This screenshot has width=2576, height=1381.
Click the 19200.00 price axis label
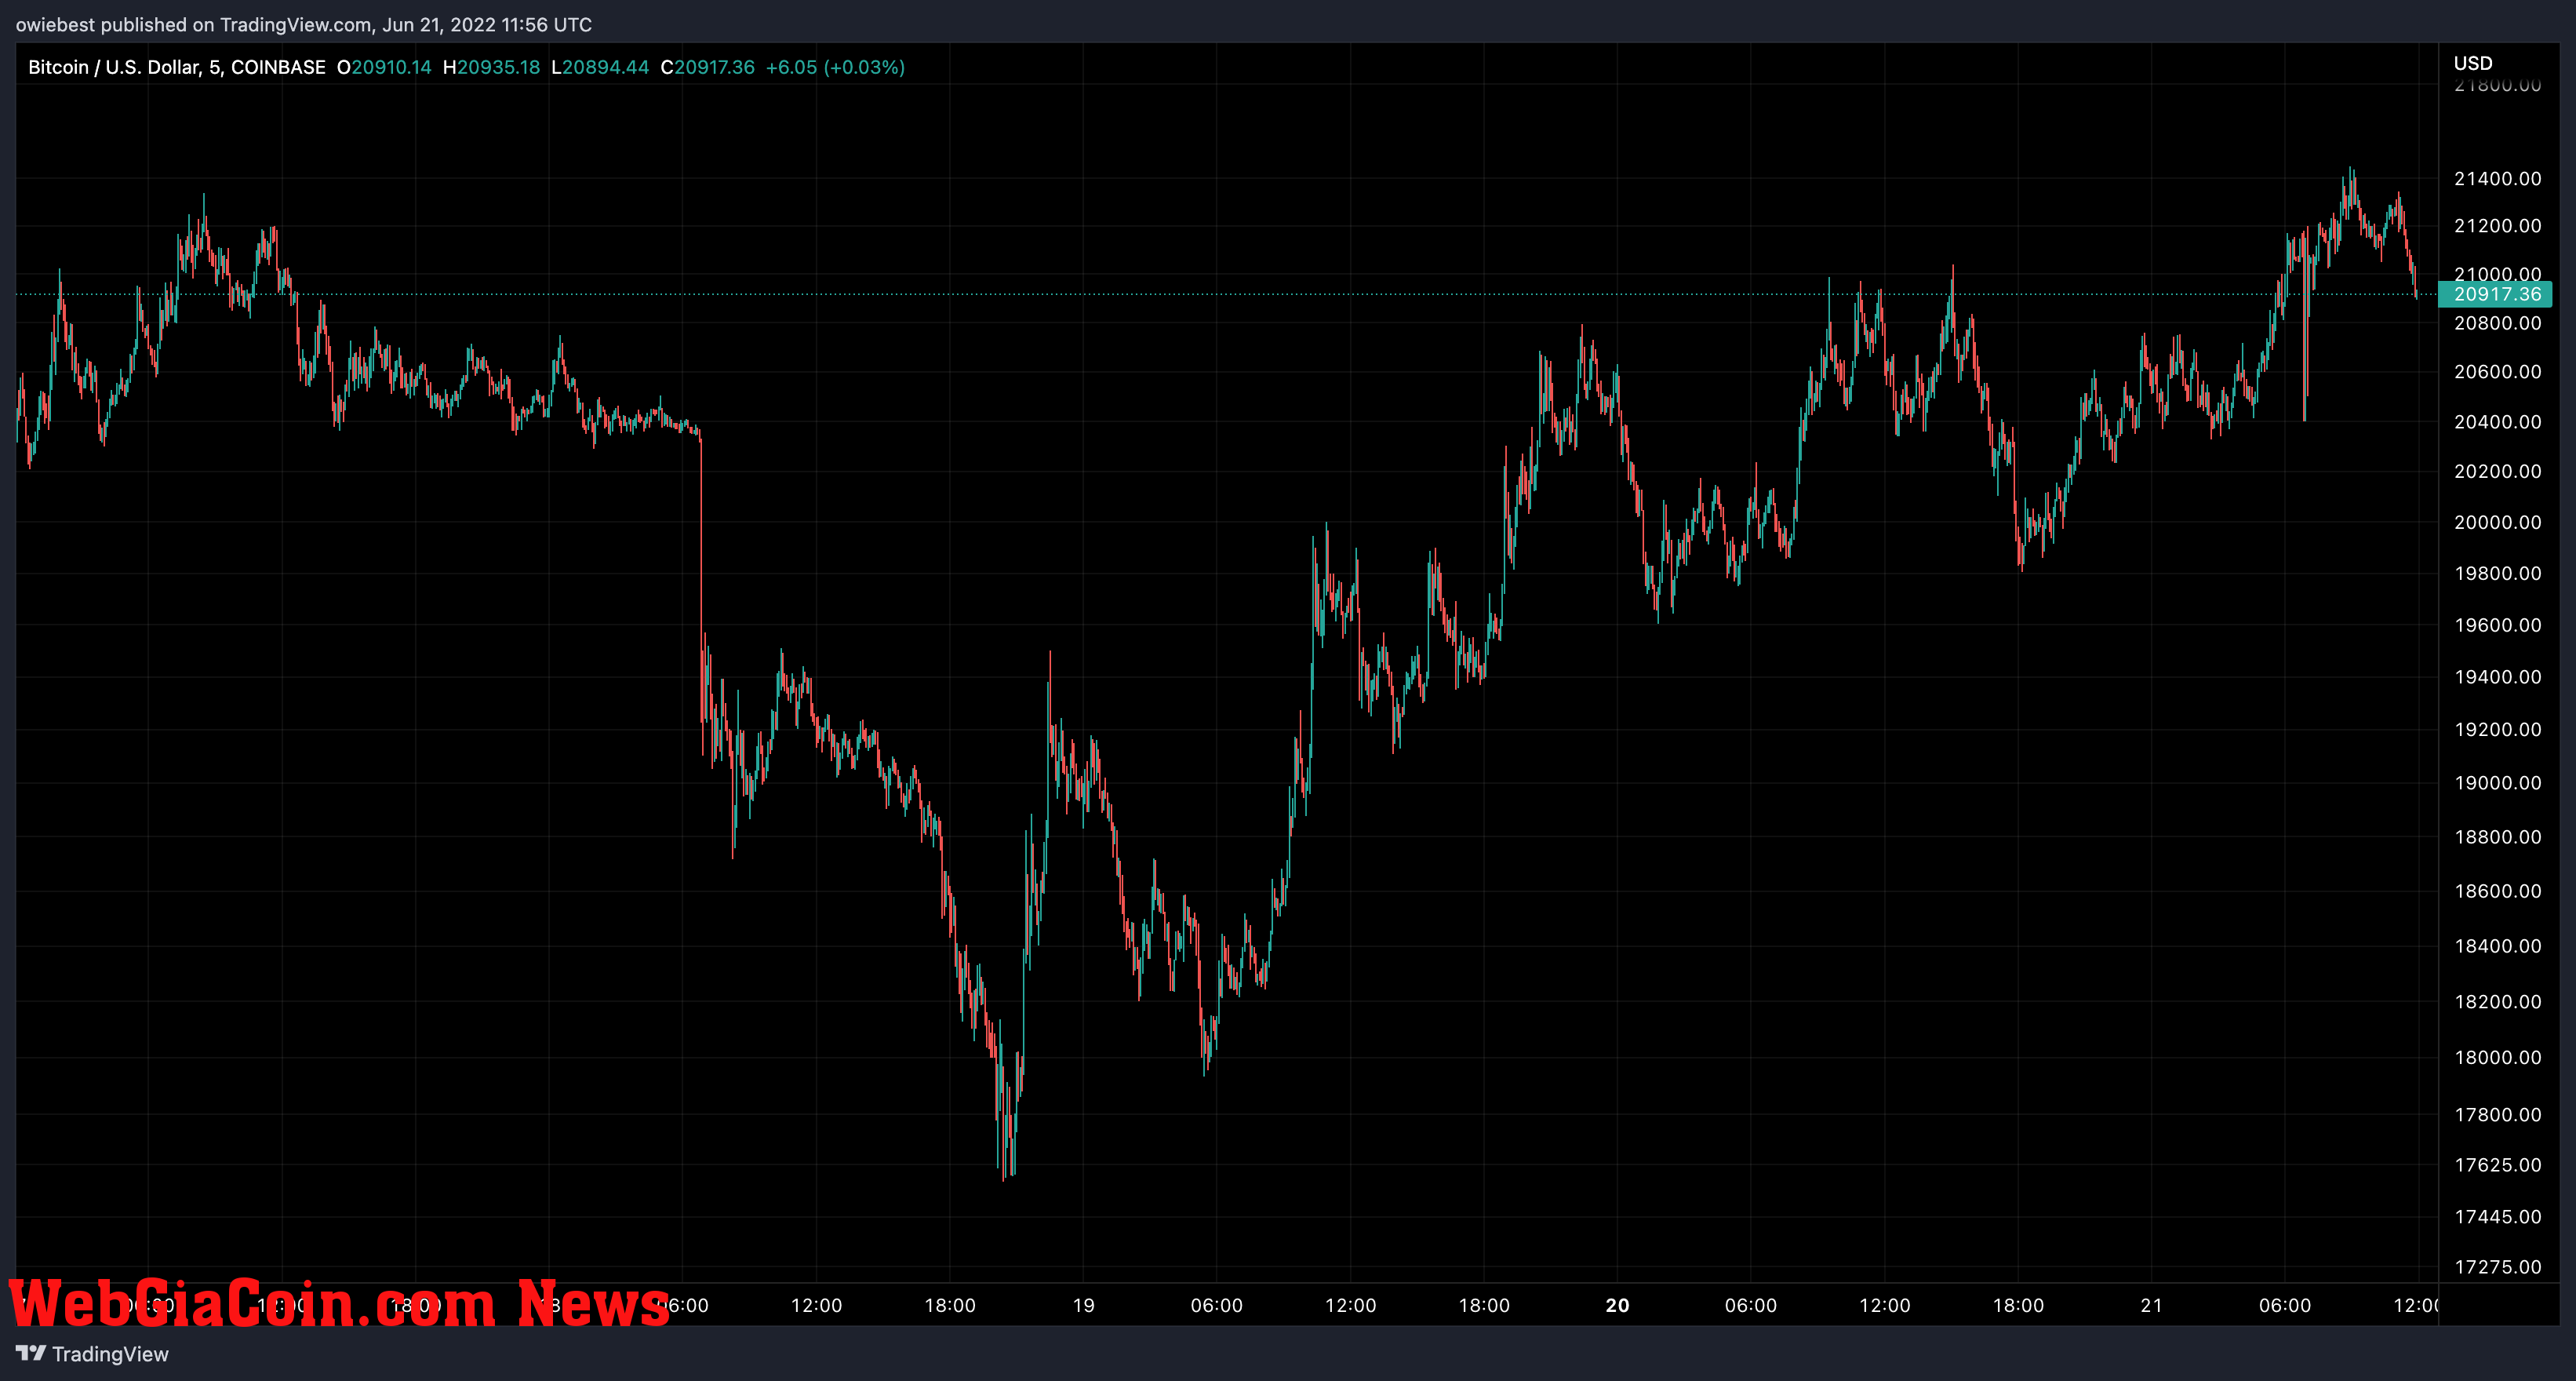(x=2497, y=730)
